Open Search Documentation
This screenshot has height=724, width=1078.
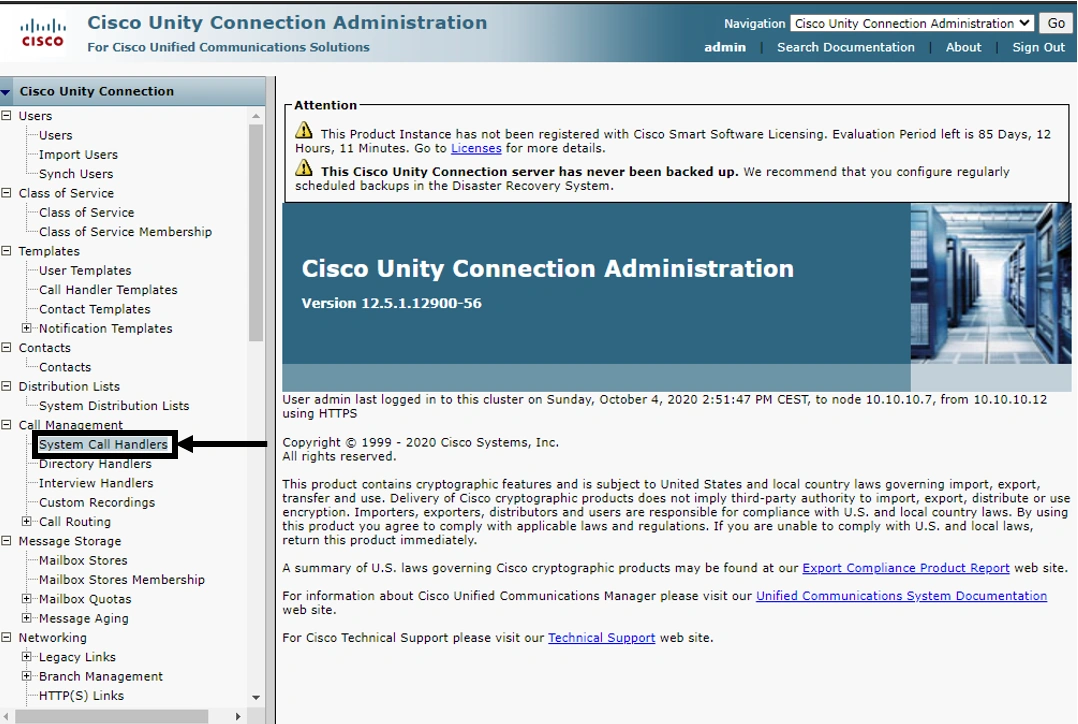(846, 47)
